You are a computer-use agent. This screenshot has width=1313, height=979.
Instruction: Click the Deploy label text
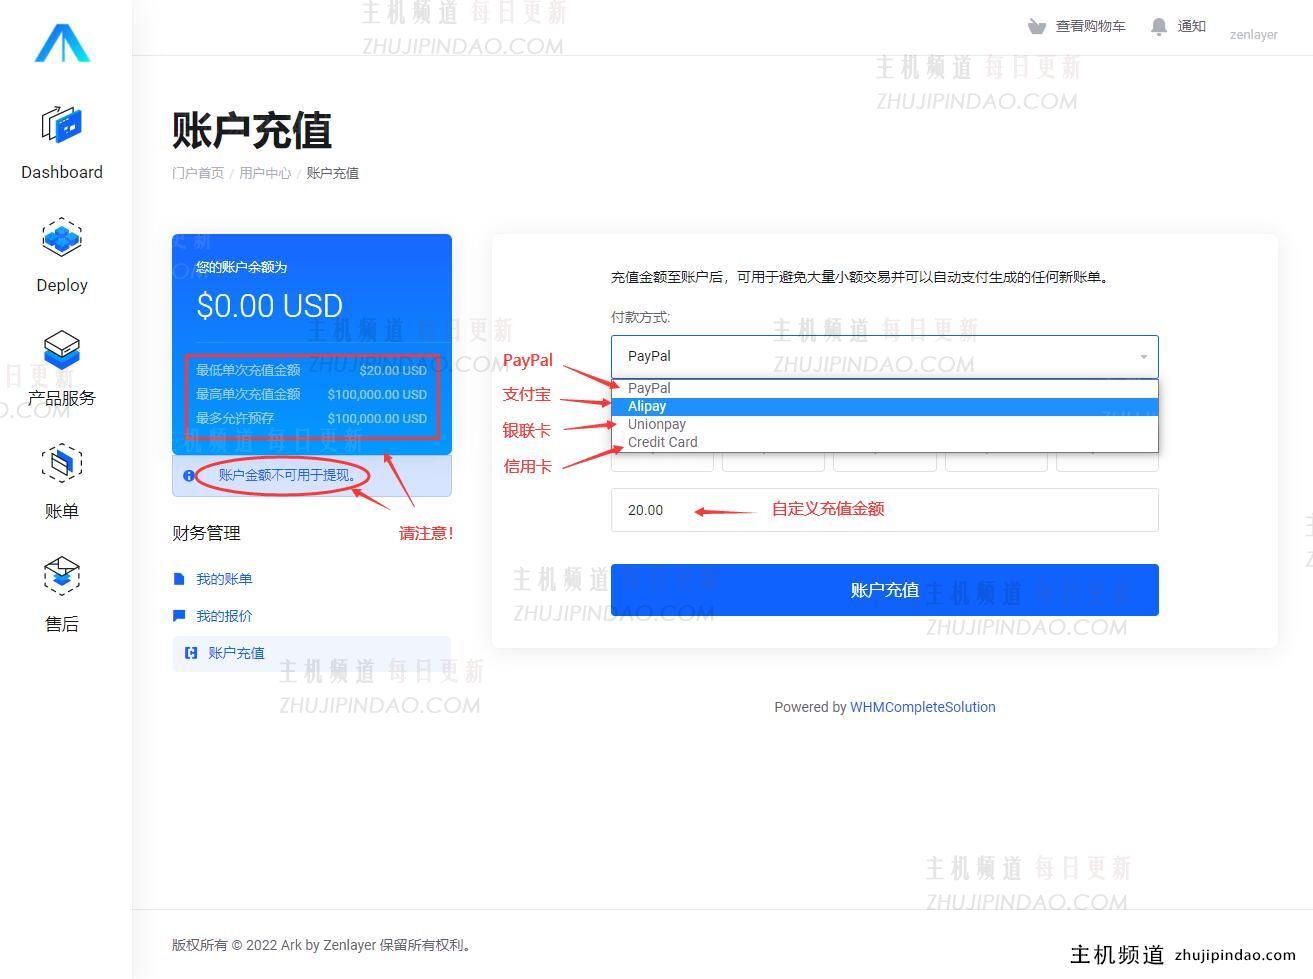[62, 285]
